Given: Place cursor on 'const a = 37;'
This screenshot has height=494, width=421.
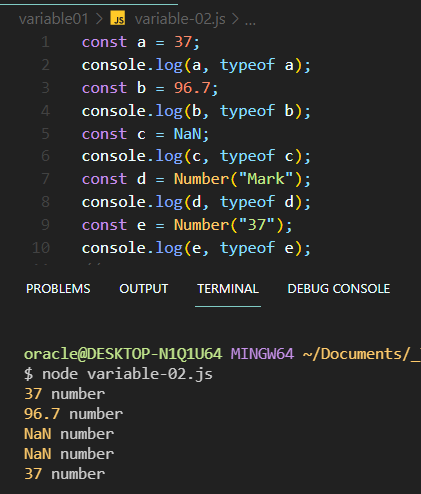Looking at the screenshot, I should 141,43.
